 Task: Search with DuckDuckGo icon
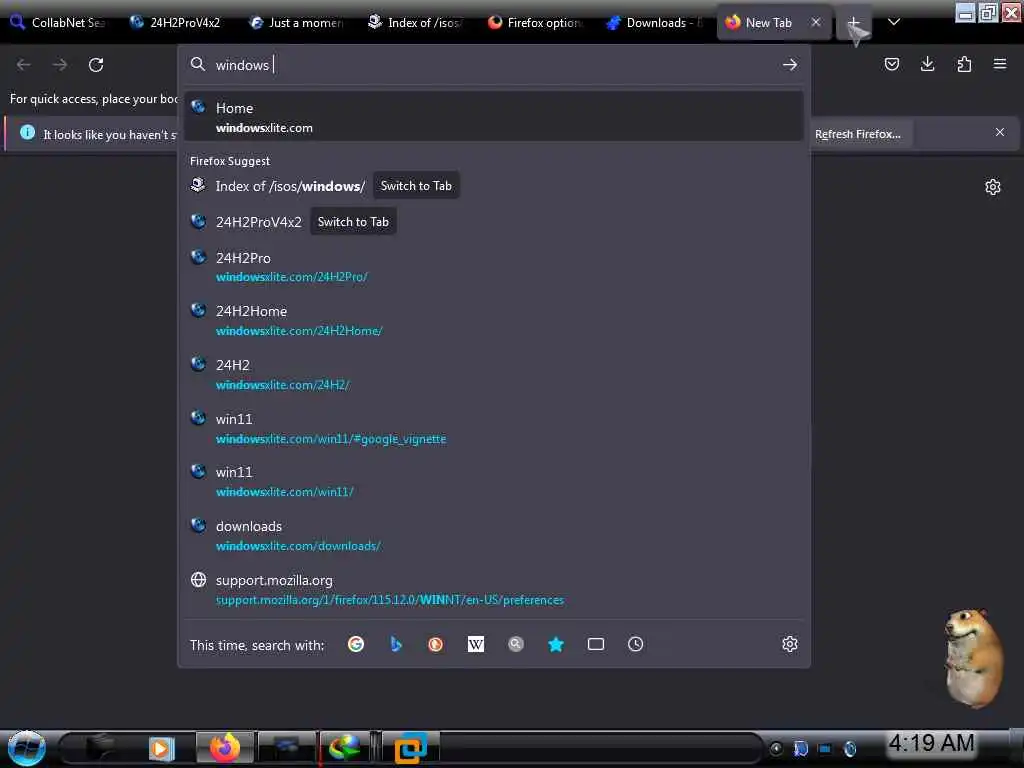pyautogui.click(x=436, y=645)
